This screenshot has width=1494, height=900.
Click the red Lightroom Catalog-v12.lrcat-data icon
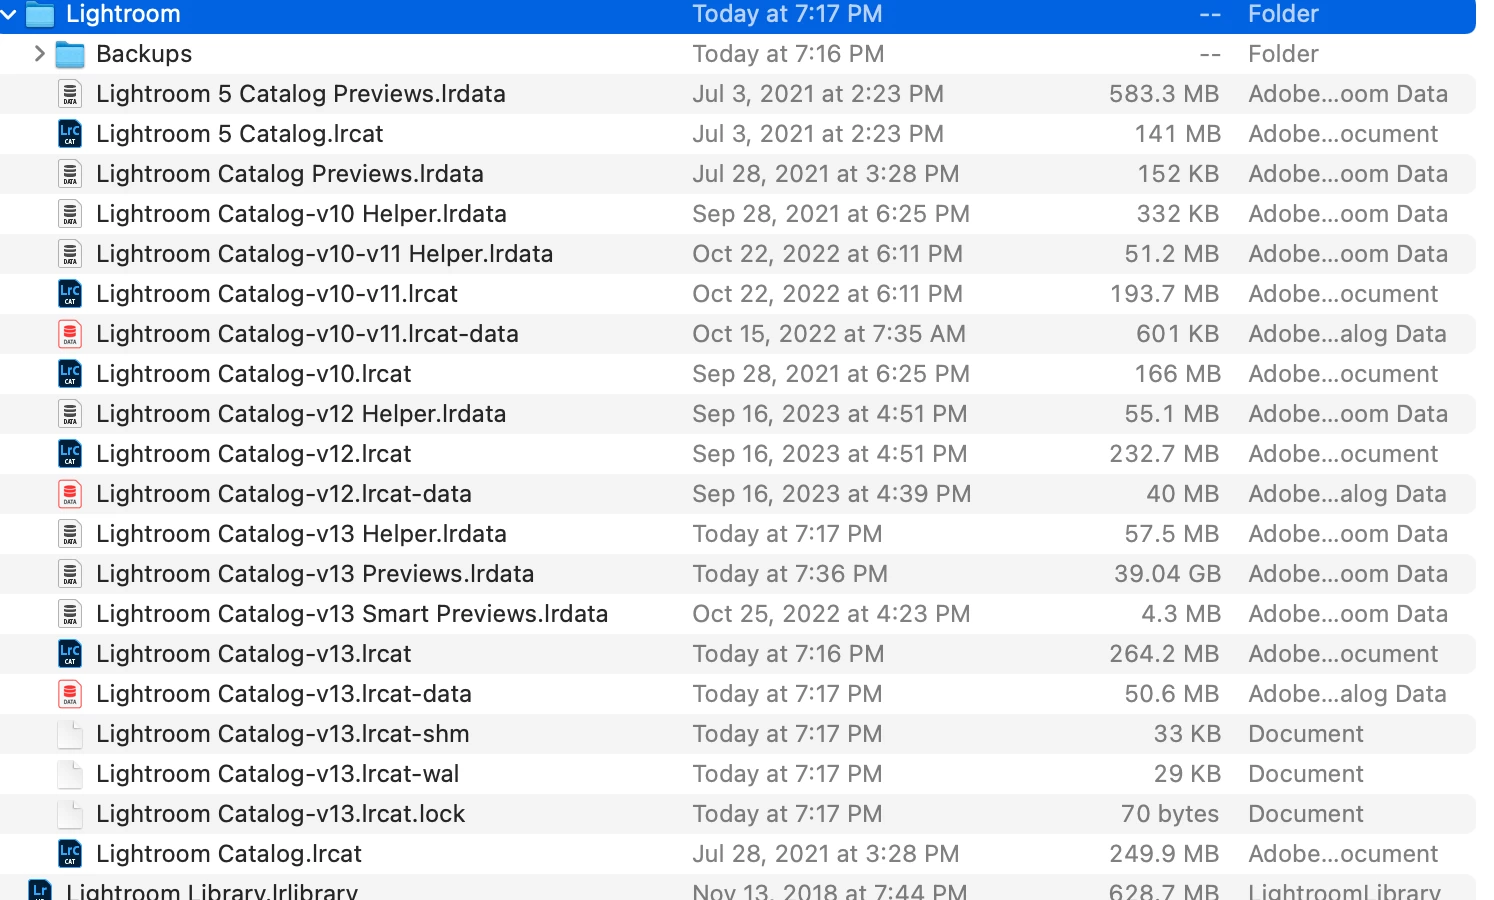click(x=70, y=494)
